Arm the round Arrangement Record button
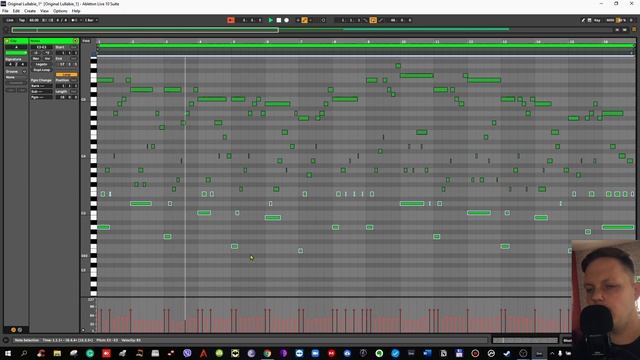 pos(287,20)
